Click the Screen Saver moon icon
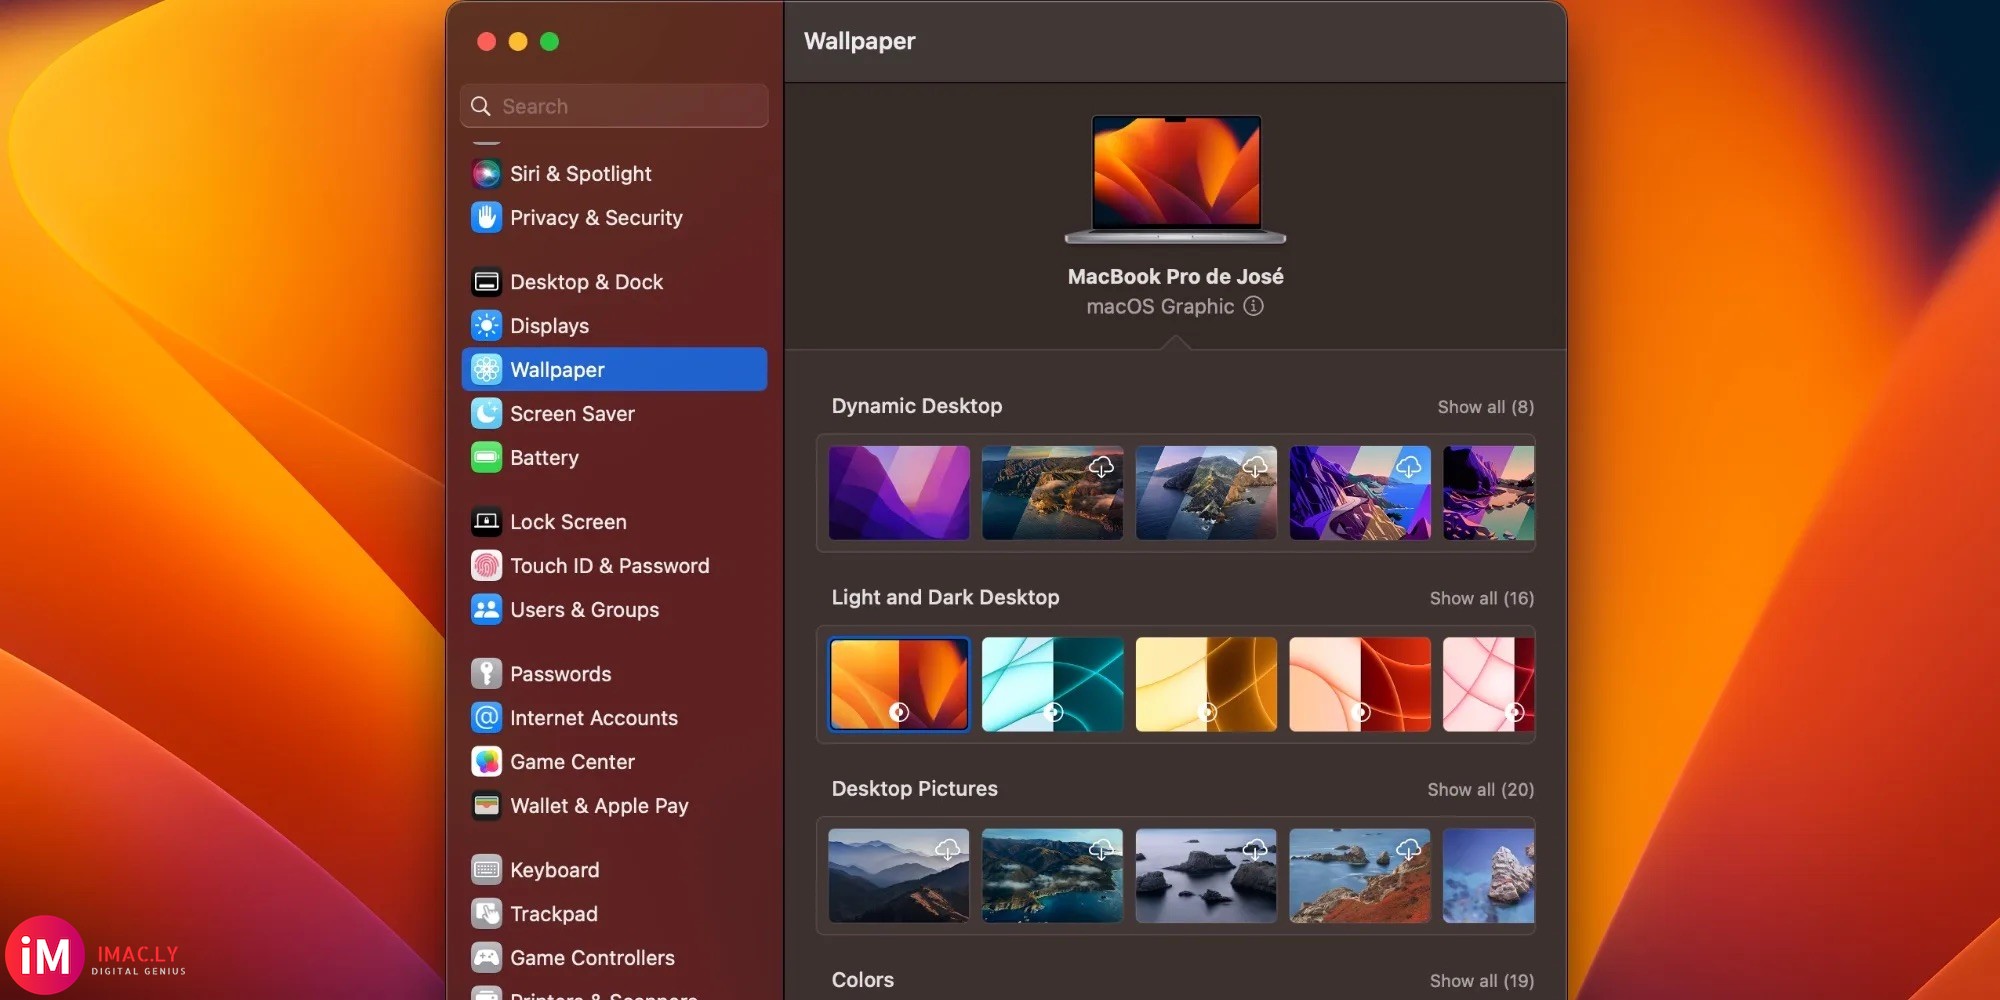Viewport: 2000px width, 1000px height. point(486,414)
